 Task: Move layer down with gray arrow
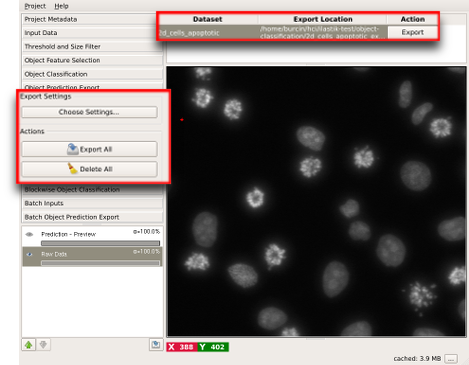[x=43, y=344]
